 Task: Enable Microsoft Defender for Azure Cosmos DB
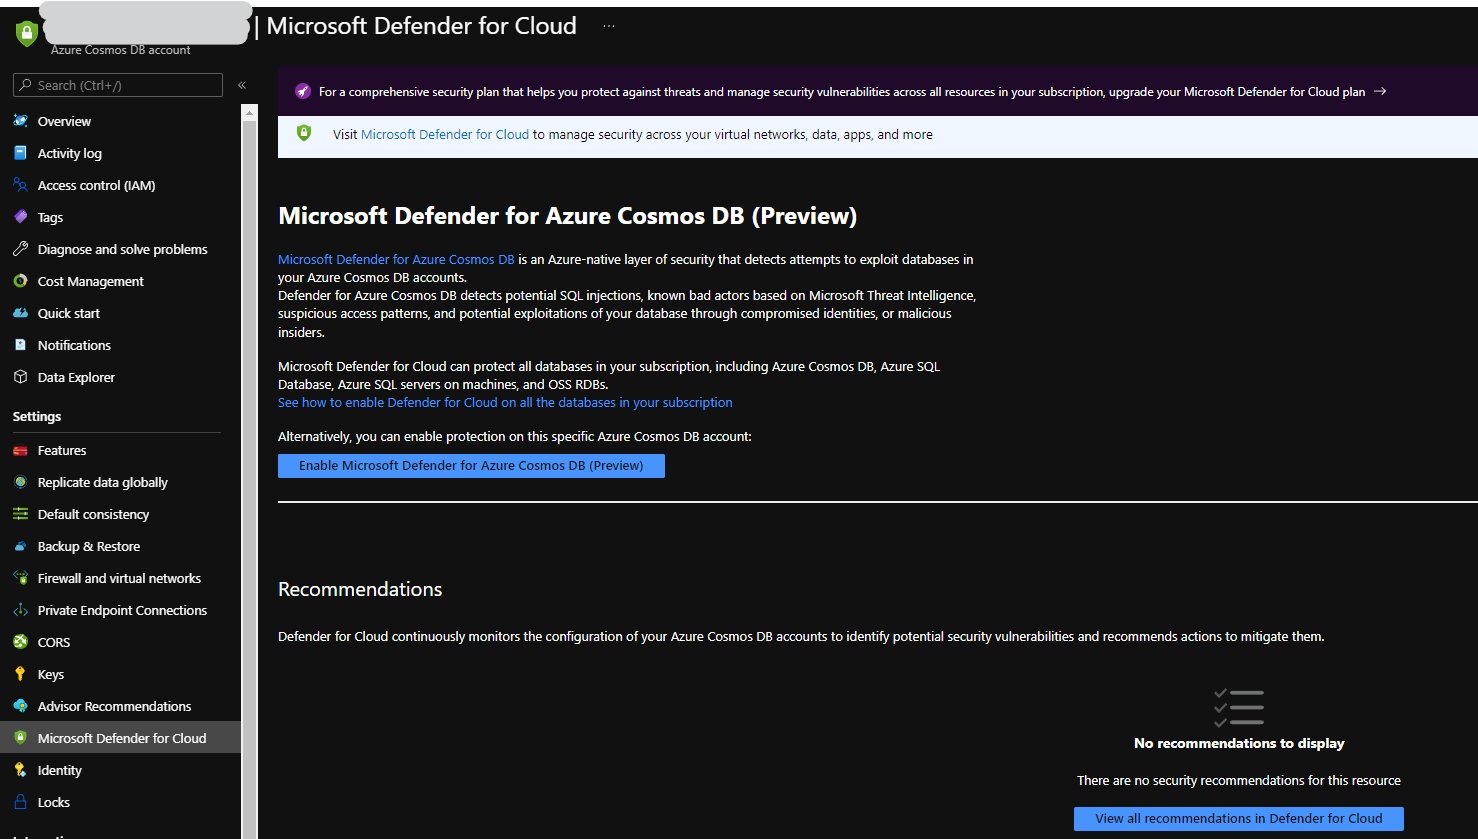pos(471,466)
